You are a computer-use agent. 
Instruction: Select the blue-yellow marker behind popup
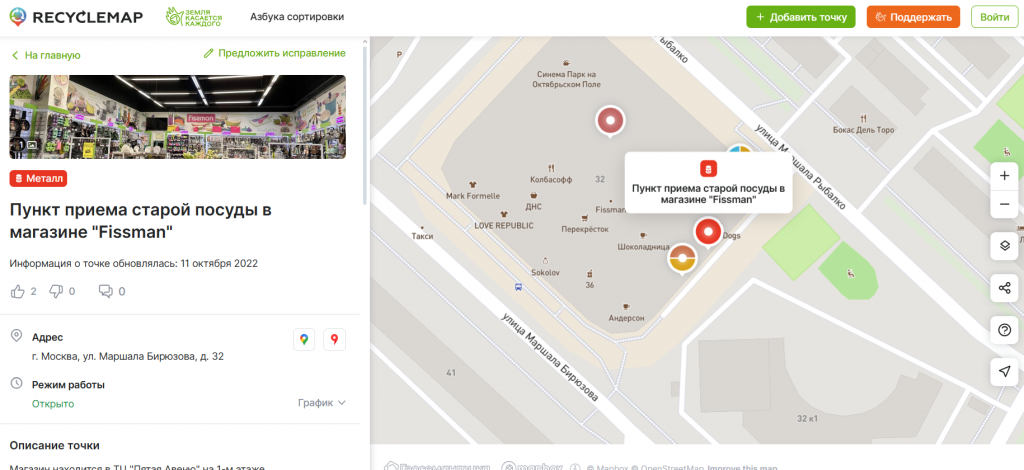coord(740,148)
